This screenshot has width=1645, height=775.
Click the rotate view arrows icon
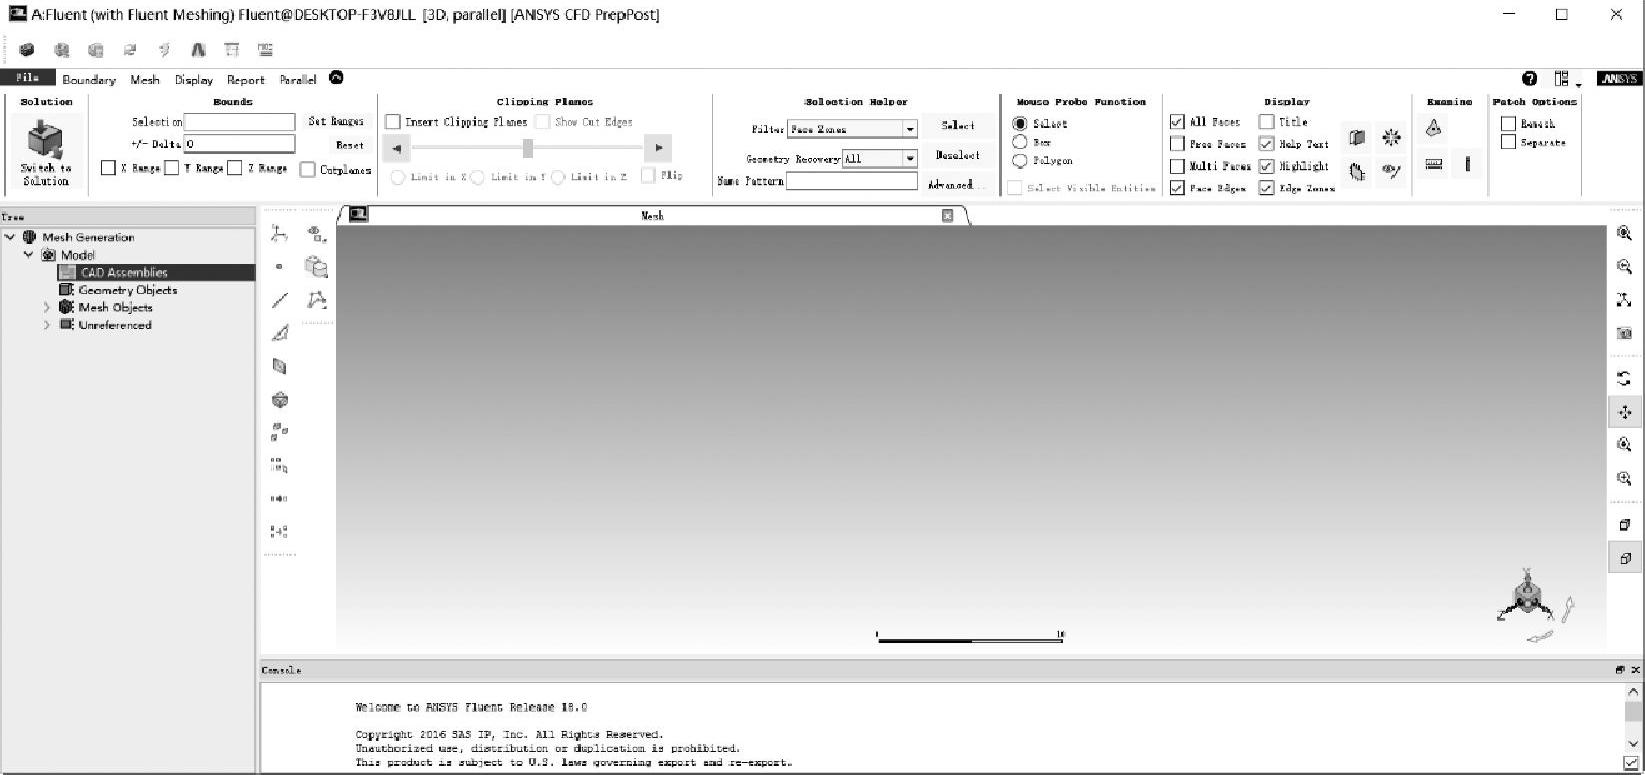click(x=1624, y=378)
